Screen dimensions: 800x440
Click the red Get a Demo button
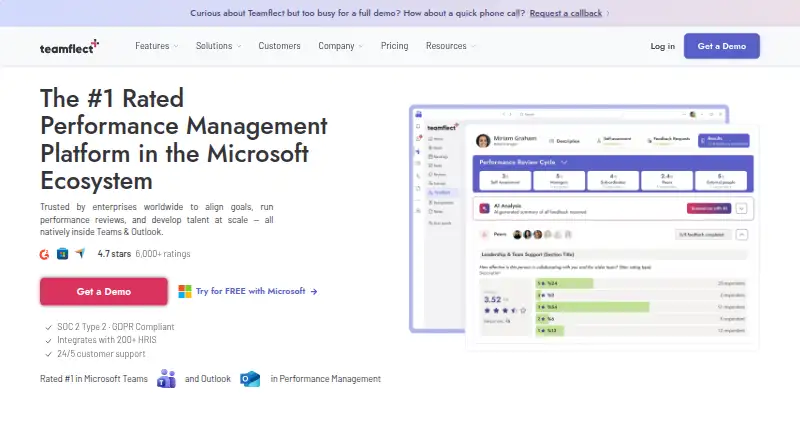104,291
